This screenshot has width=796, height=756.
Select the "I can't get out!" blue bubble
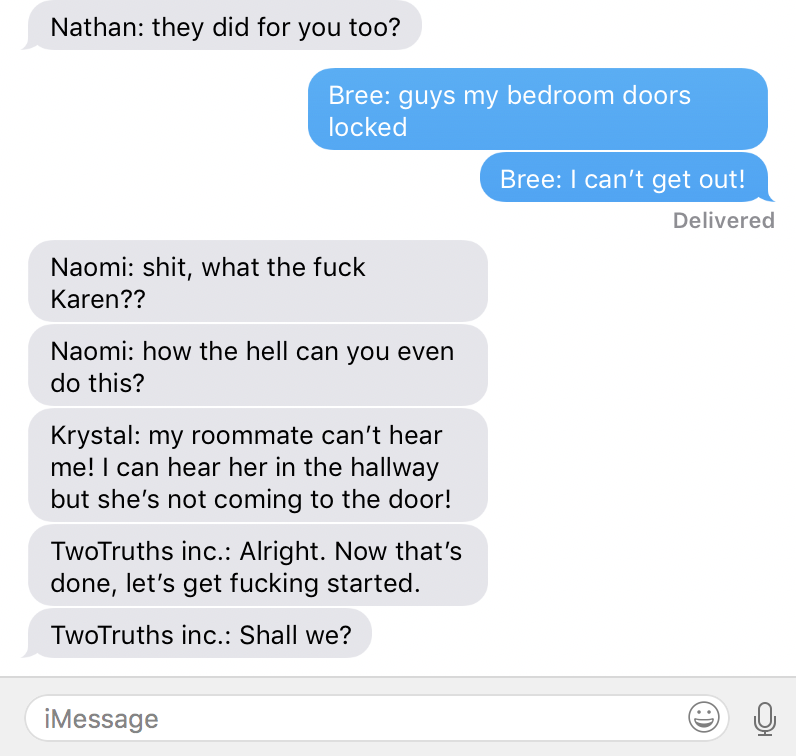pyautogui.click(x=623, y=178)
